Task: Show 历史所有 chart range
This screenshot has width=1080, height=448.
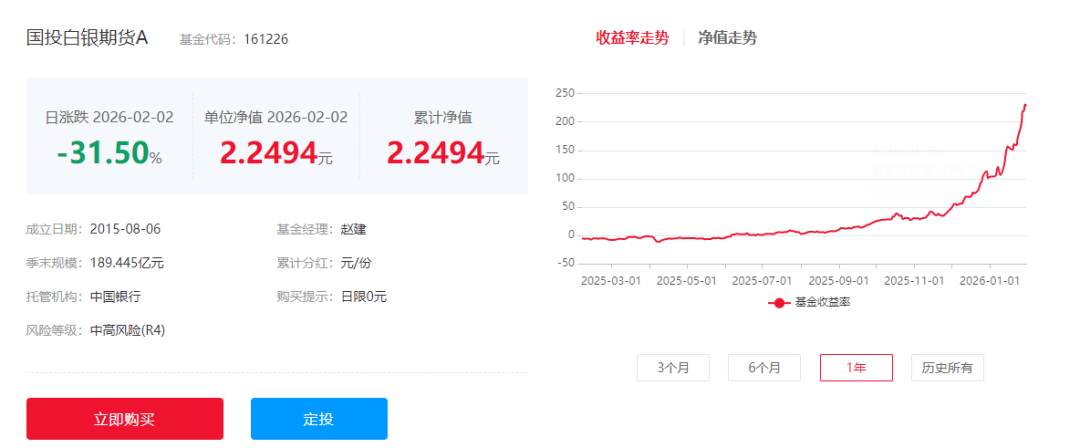Action: (x=947, y=367)
